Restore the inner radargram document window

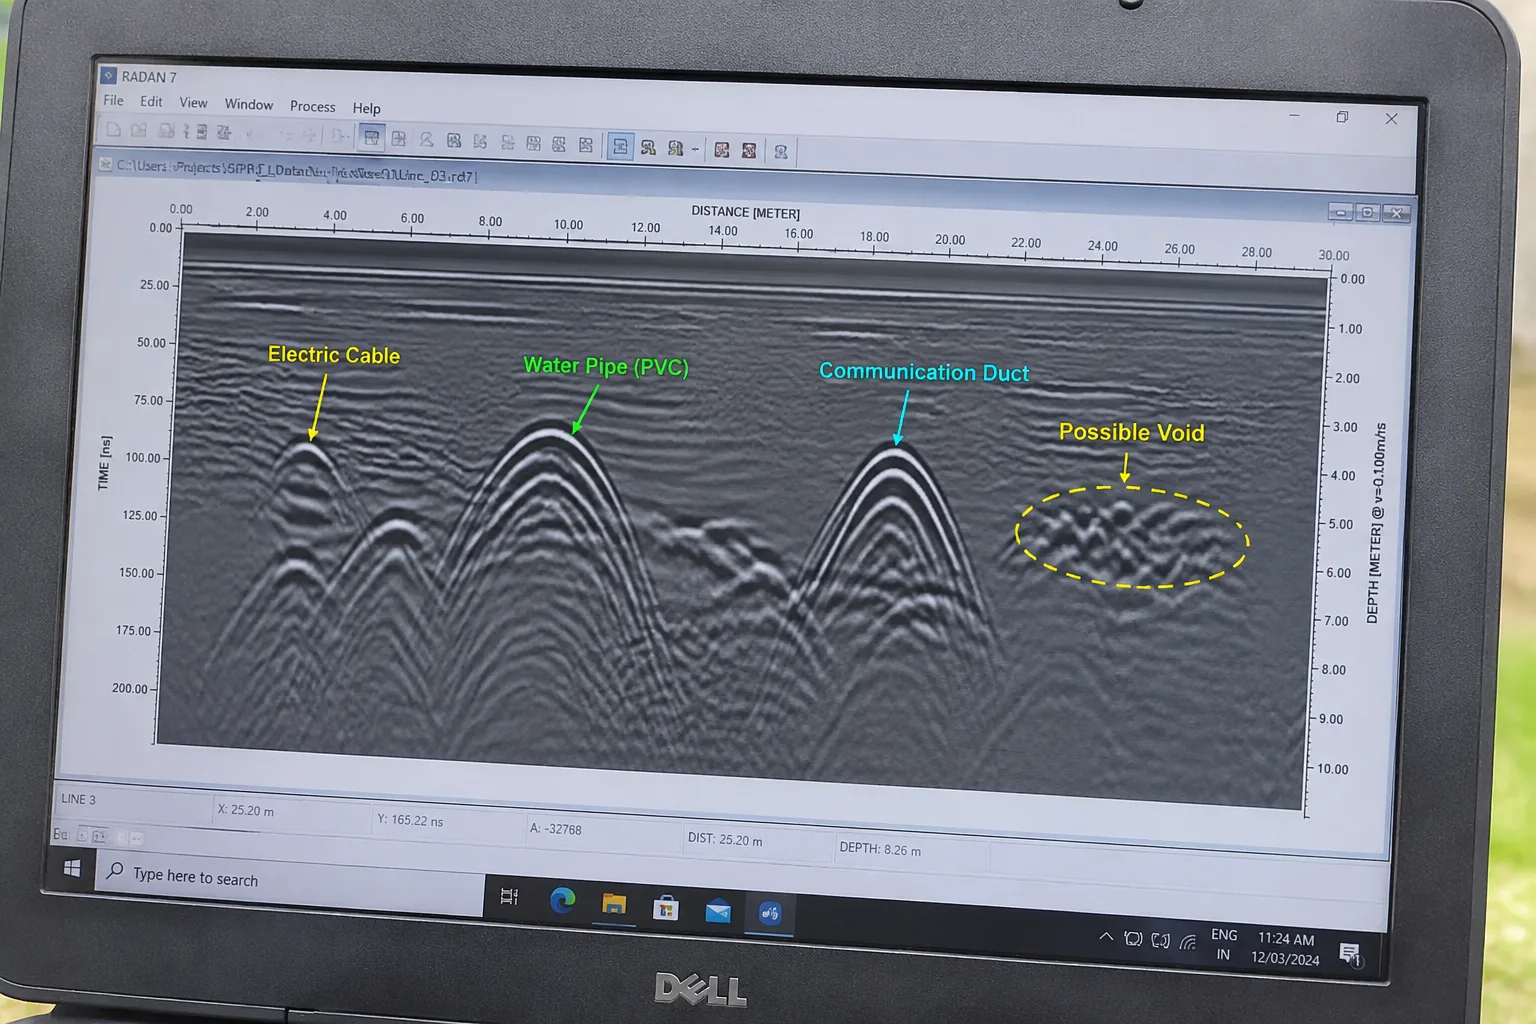pos(1368,212)
